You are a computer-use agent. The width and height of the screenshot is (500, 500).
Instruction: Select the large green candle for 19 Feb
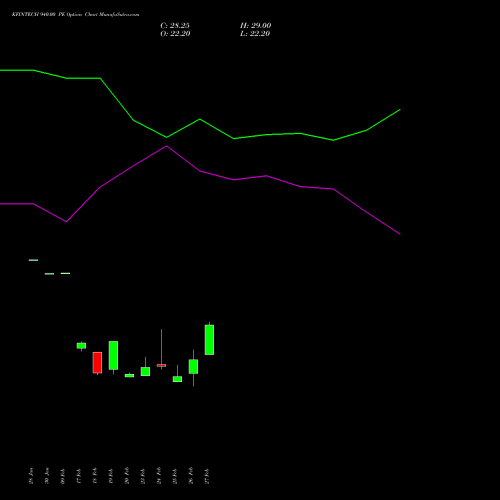pyautogui.click(x=113, y=355)
